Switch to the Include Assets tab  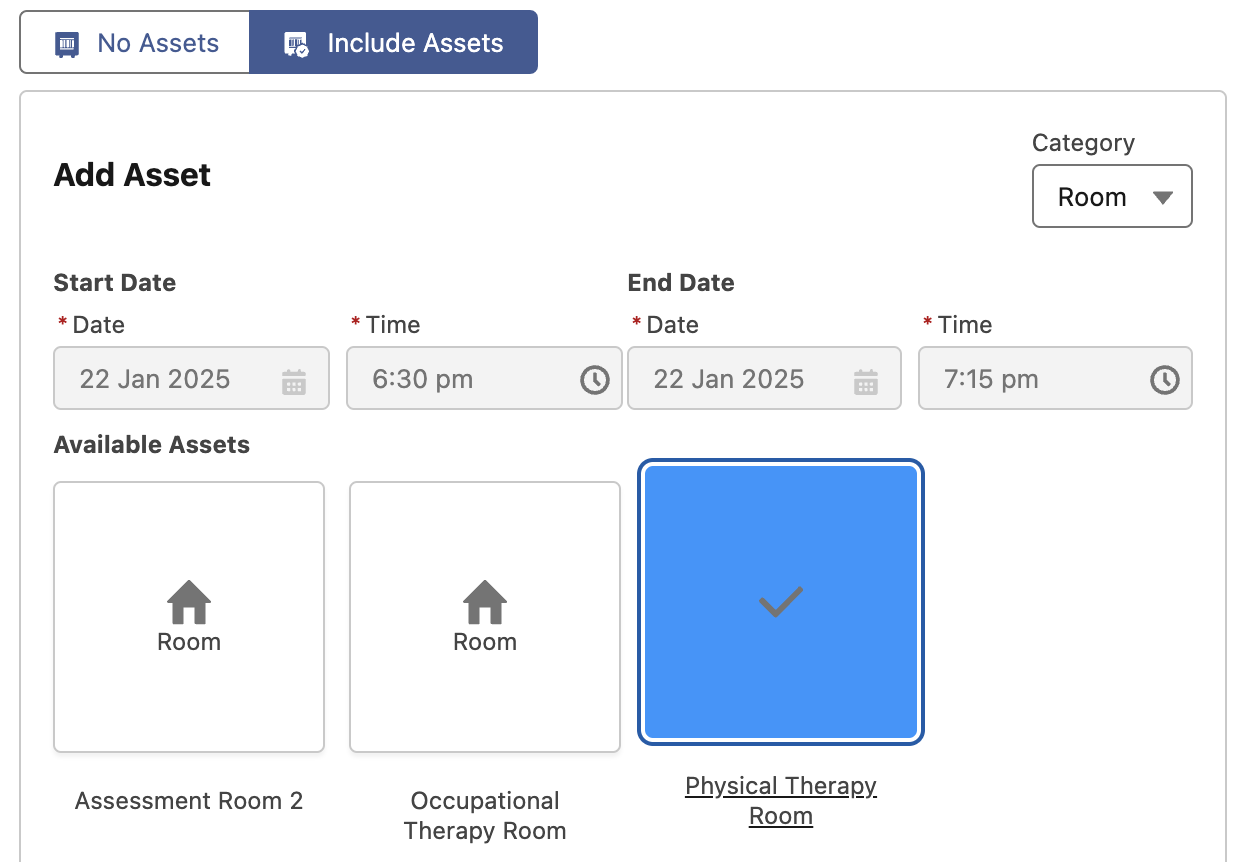[x=394, y=43]
